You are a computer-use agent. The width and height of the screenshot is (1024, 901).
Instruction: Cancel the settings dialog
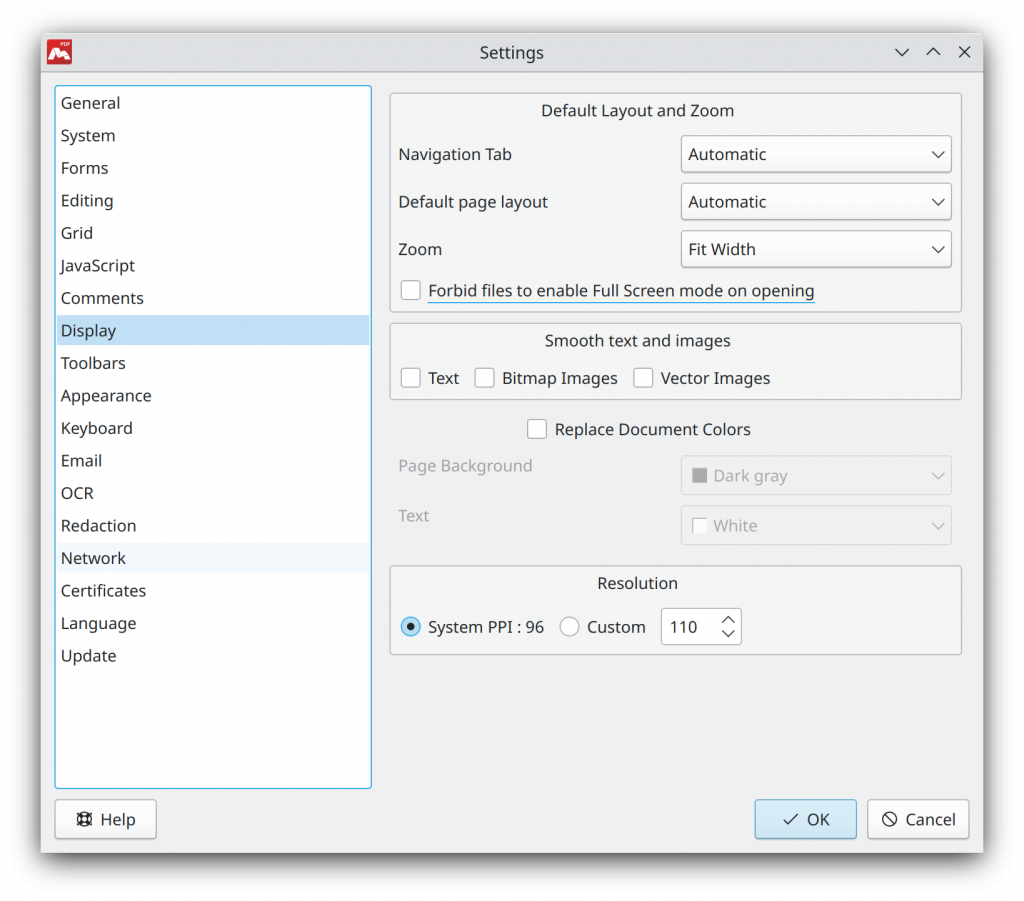(918, 819)
